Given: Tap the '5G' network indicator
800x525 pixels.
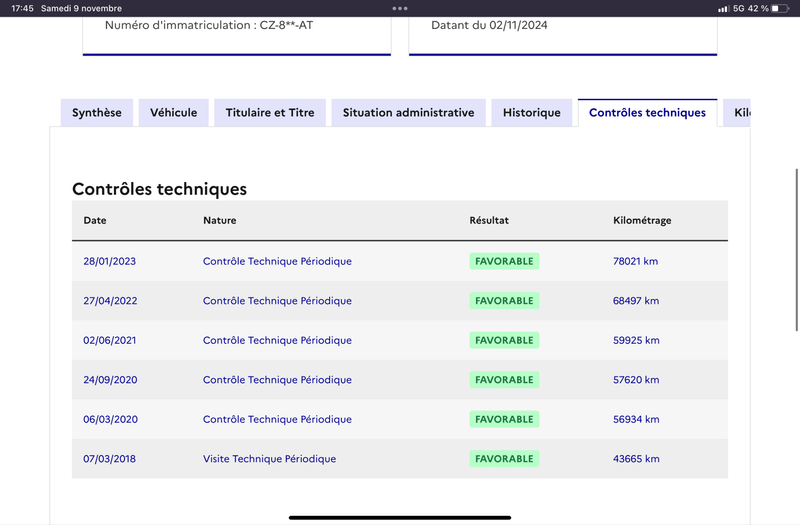Looking at the screenshot, I should tap(739, 9).
